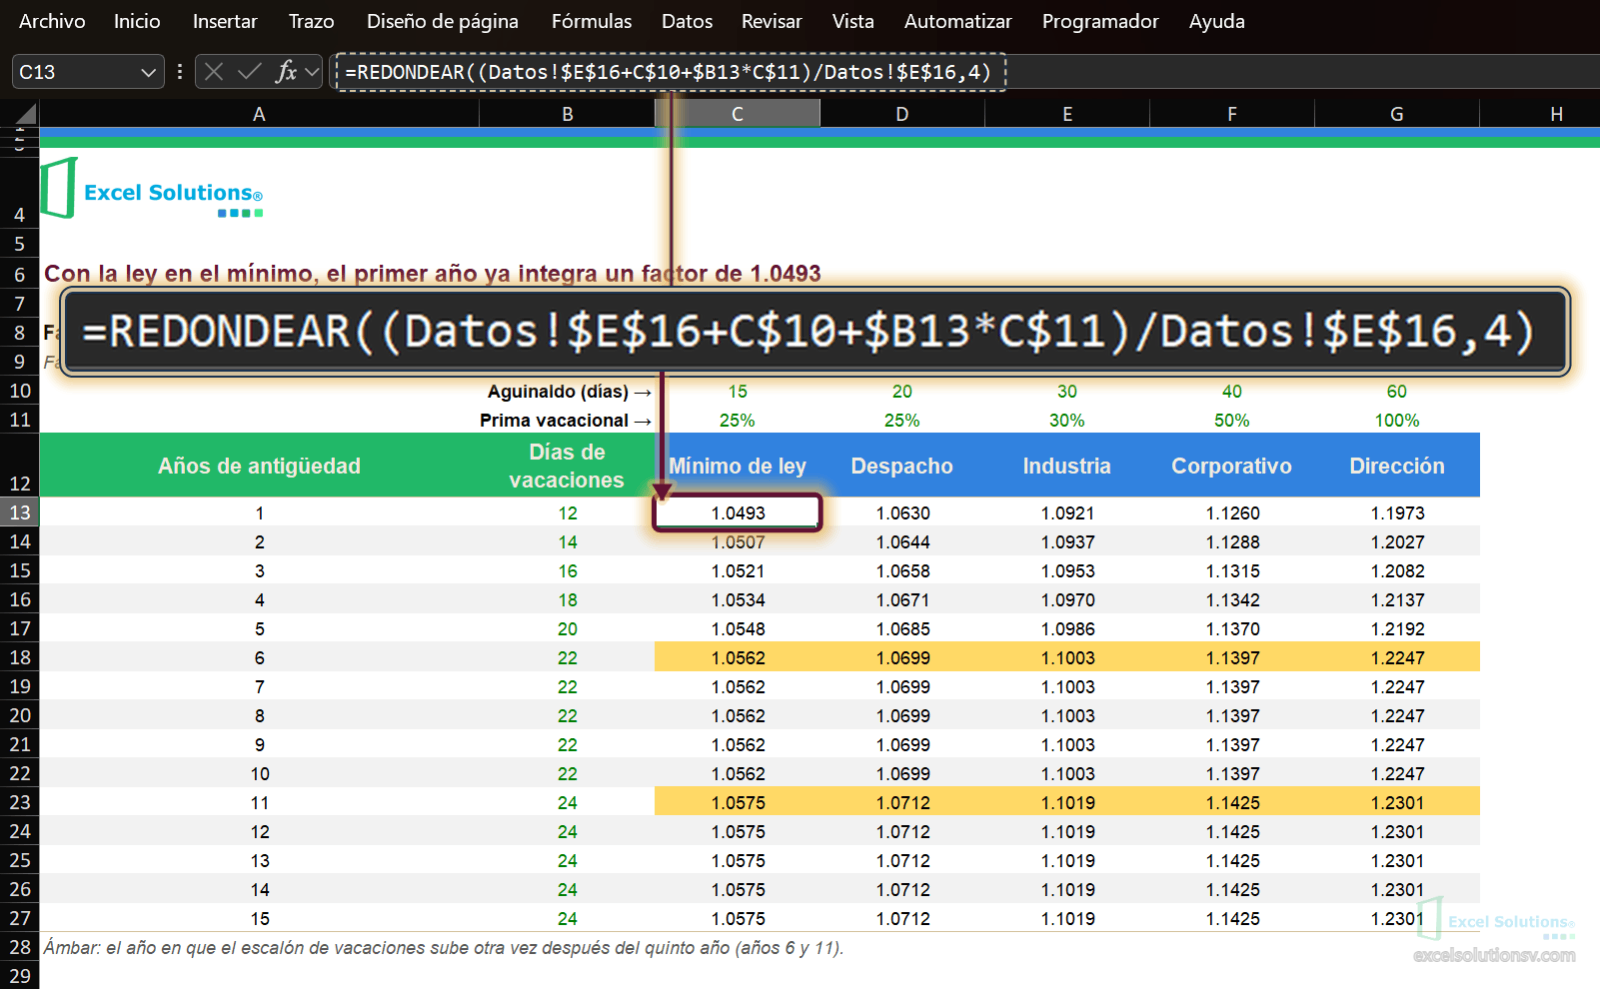Select the 100% prima vacacional cell
The width and height of the screenshot is (1600, 989).
click(1397, 420)
